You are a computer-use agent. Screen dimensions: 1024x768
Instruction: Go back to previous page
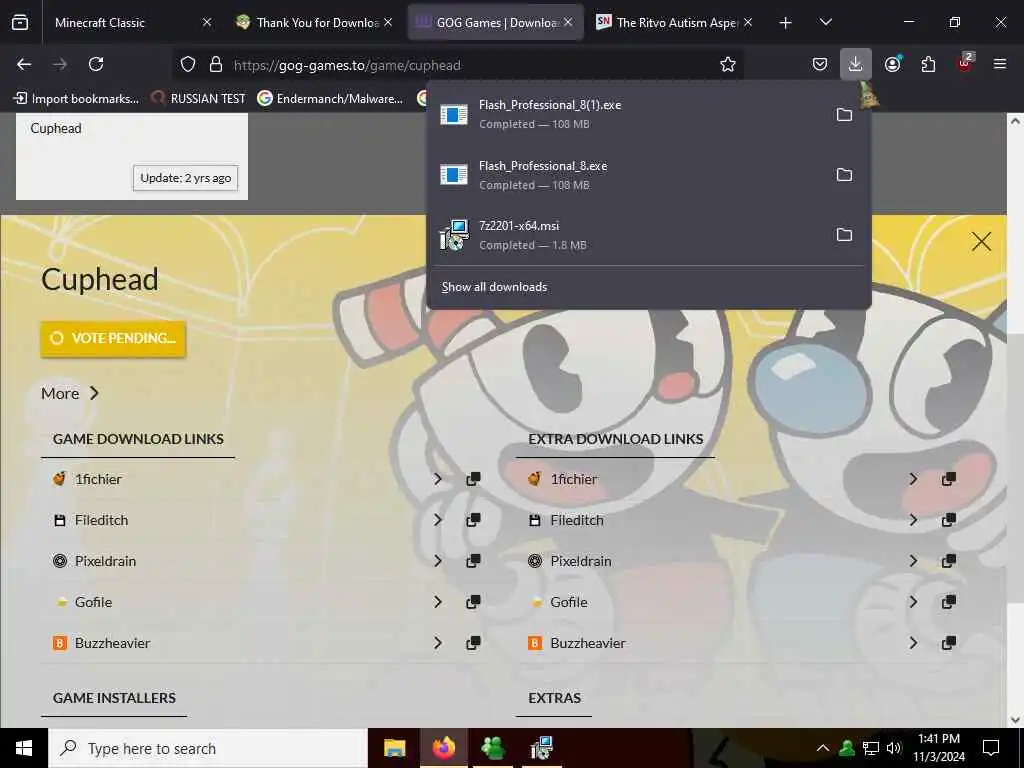click(24, 64)
